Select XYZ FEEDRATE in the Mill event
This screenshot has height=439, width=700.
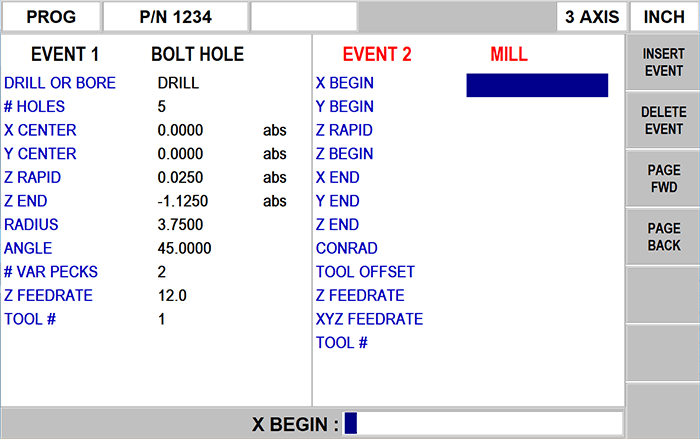click(369, 320)
